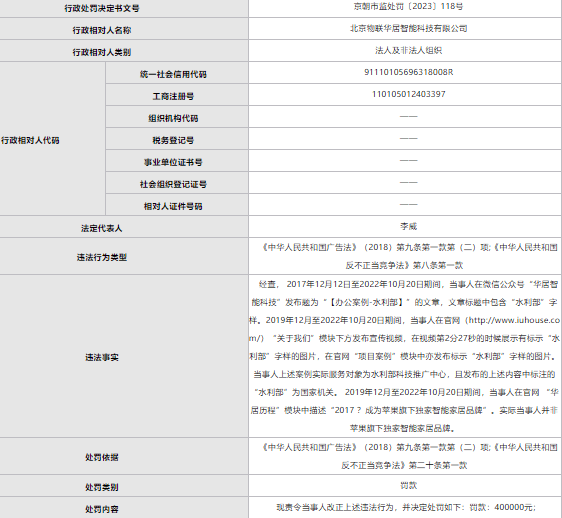The image size is (562, 518).
Task: Click the 处罚内容 label
Action: [102, 509]
